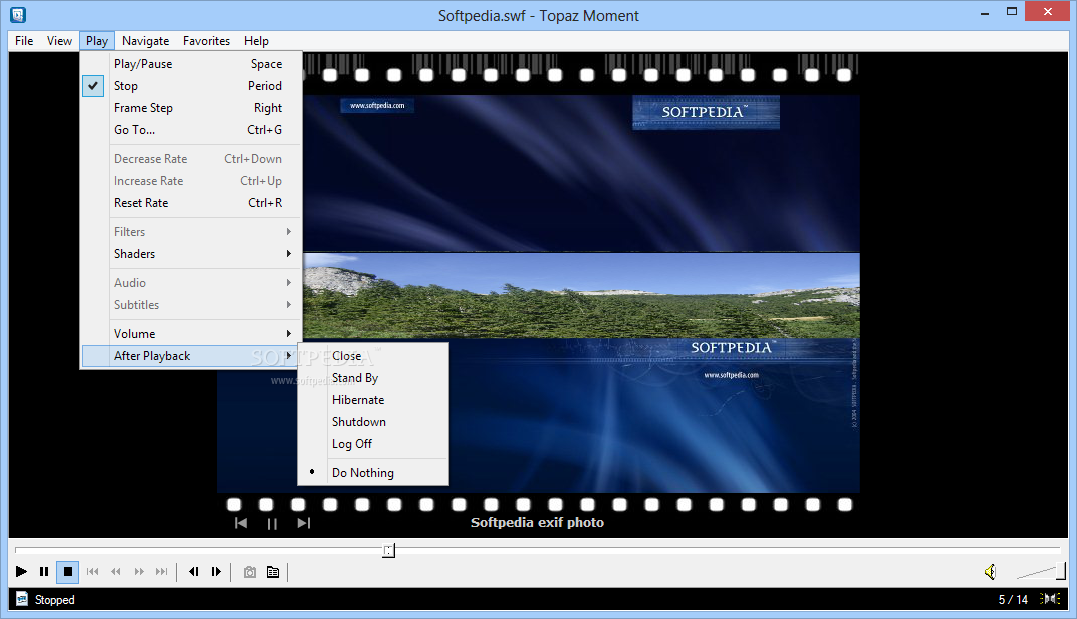This screenshot has width=1077, height=619.
Task: Step back one frame icon
Action: coord(194,572)
